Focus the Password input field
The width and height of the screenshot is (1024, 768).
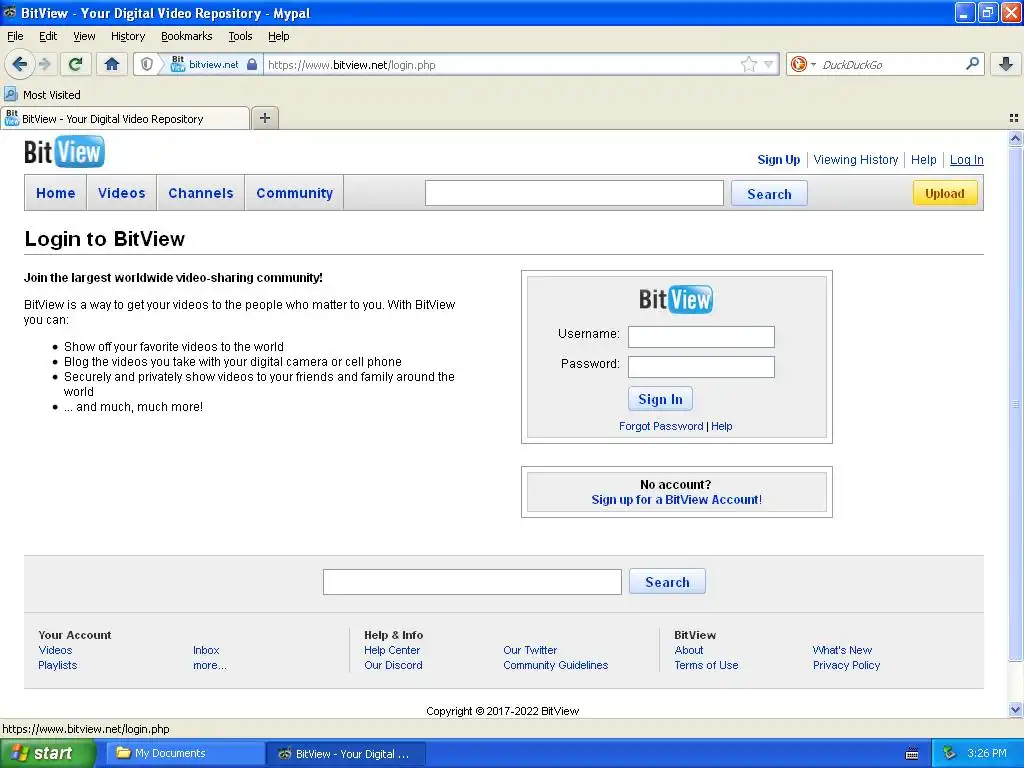pos(701,367)
